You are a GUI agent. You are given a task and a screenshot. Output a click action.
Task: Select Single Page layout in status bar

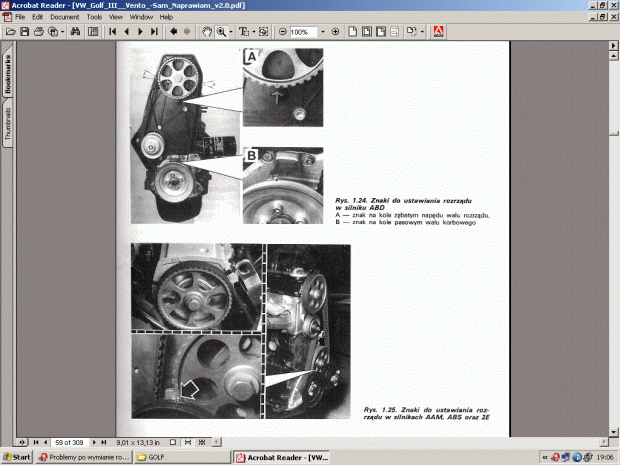173,442
